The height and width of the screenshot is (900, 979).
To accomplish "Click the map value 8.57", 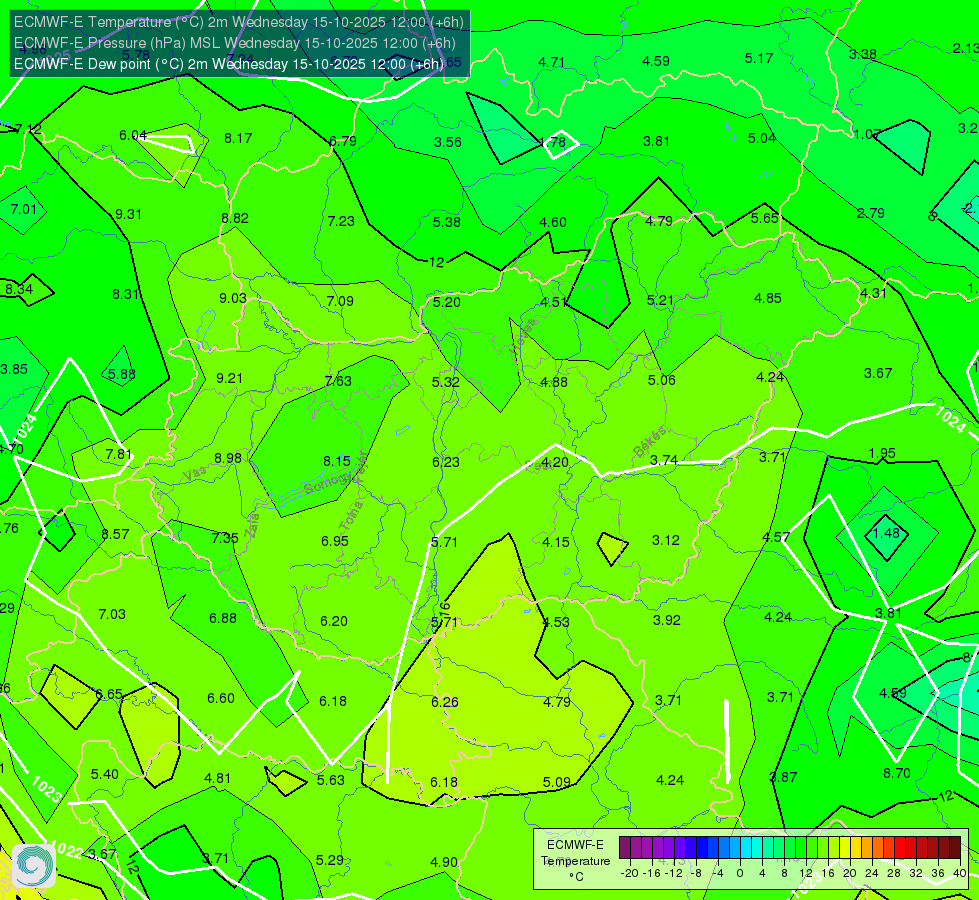I will pos(116,535).
